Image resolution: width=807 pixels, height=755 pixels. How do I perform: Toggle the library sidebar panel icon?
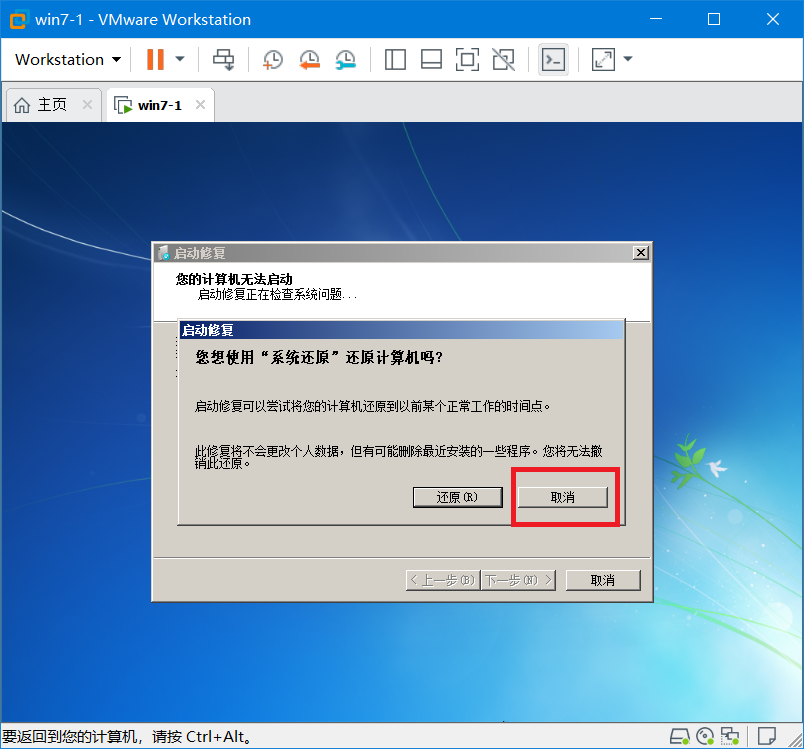pos(395,60)
